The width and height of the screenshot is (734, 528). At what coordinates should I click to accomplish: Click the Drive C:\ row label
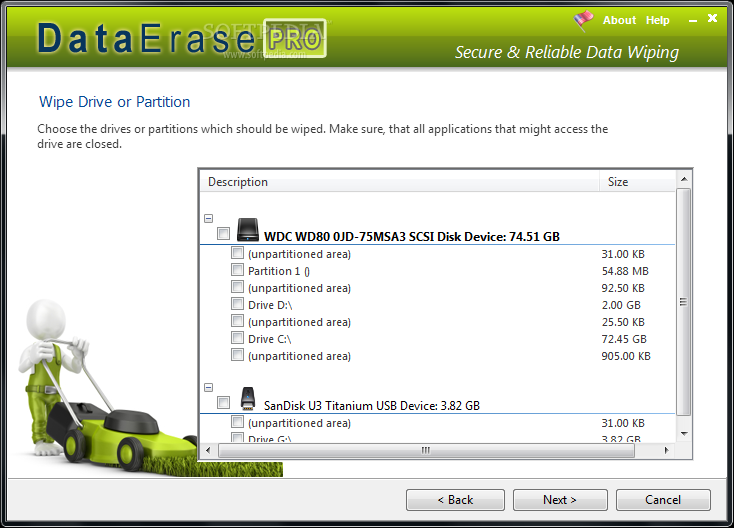(x=270, y=339)
